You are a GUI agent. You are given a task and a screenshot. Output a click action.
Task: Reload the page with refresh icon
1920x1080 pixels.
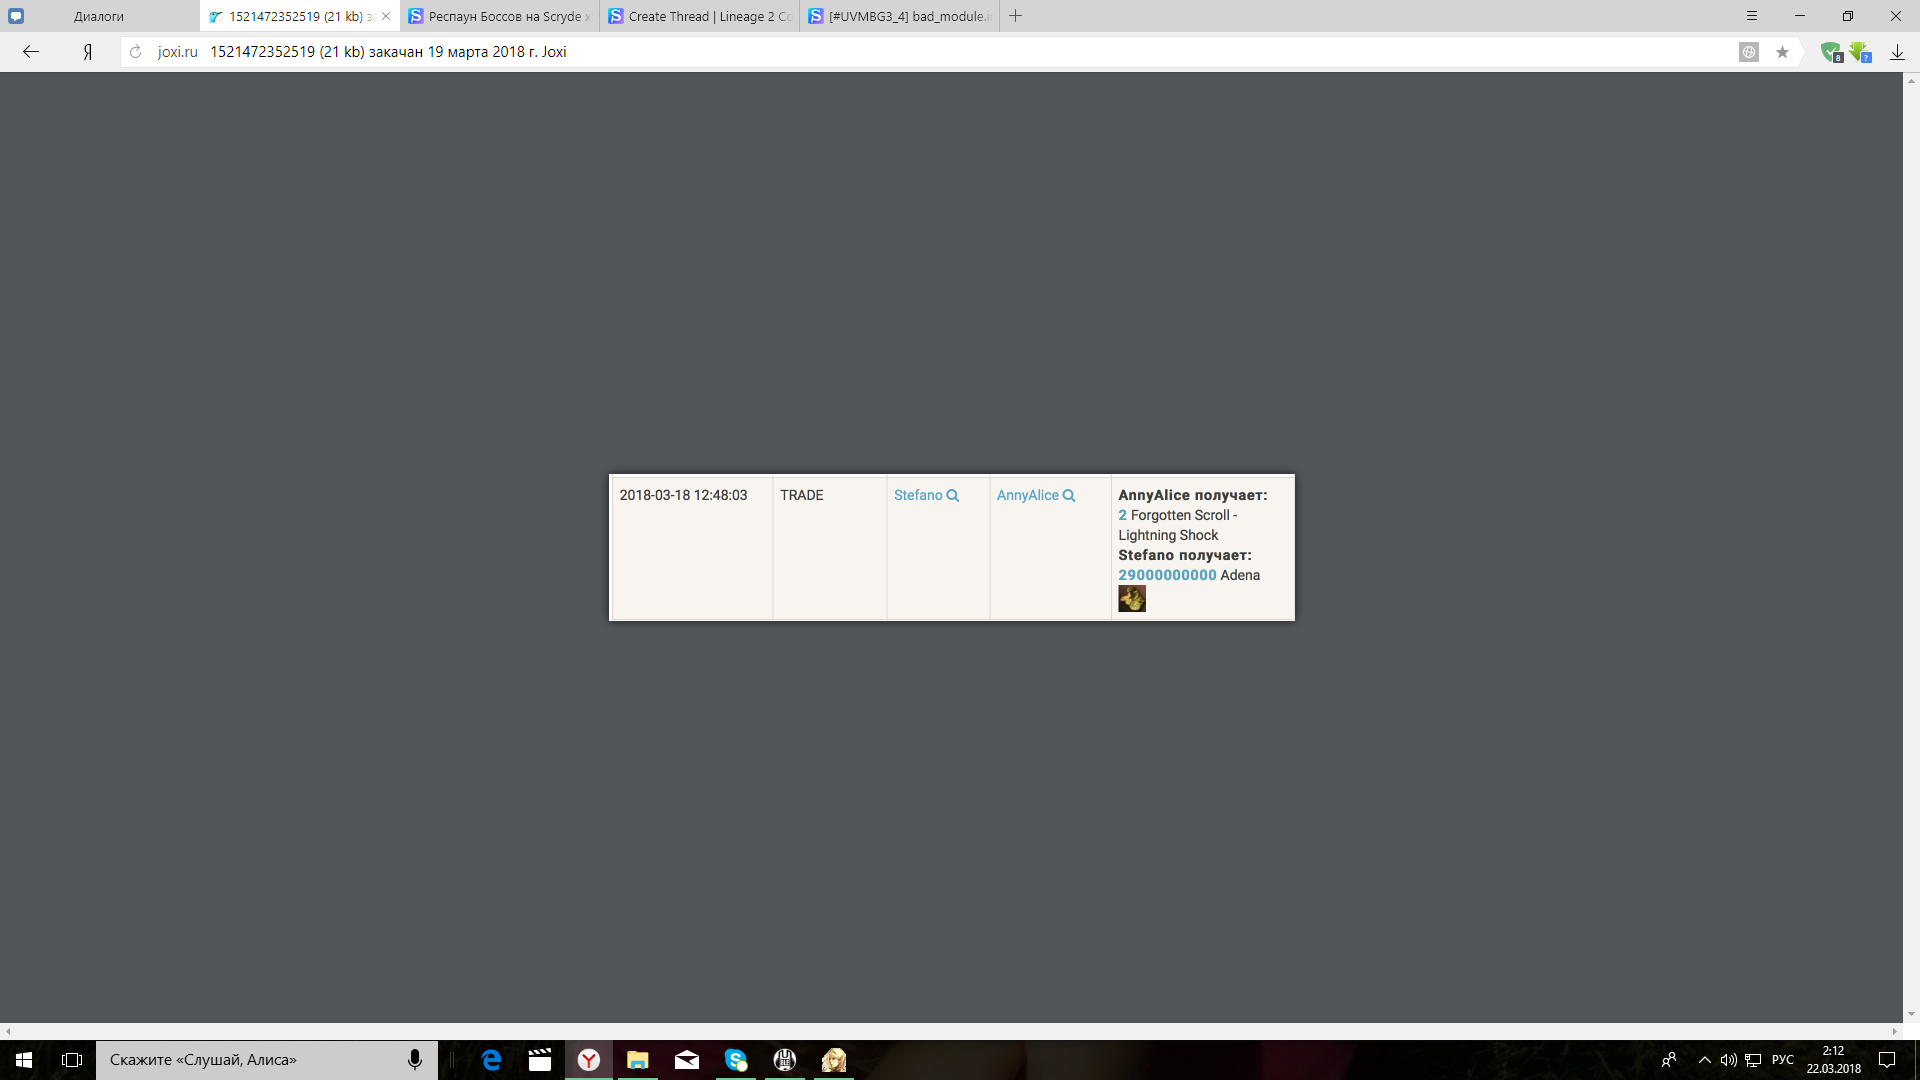click(136, 52)
